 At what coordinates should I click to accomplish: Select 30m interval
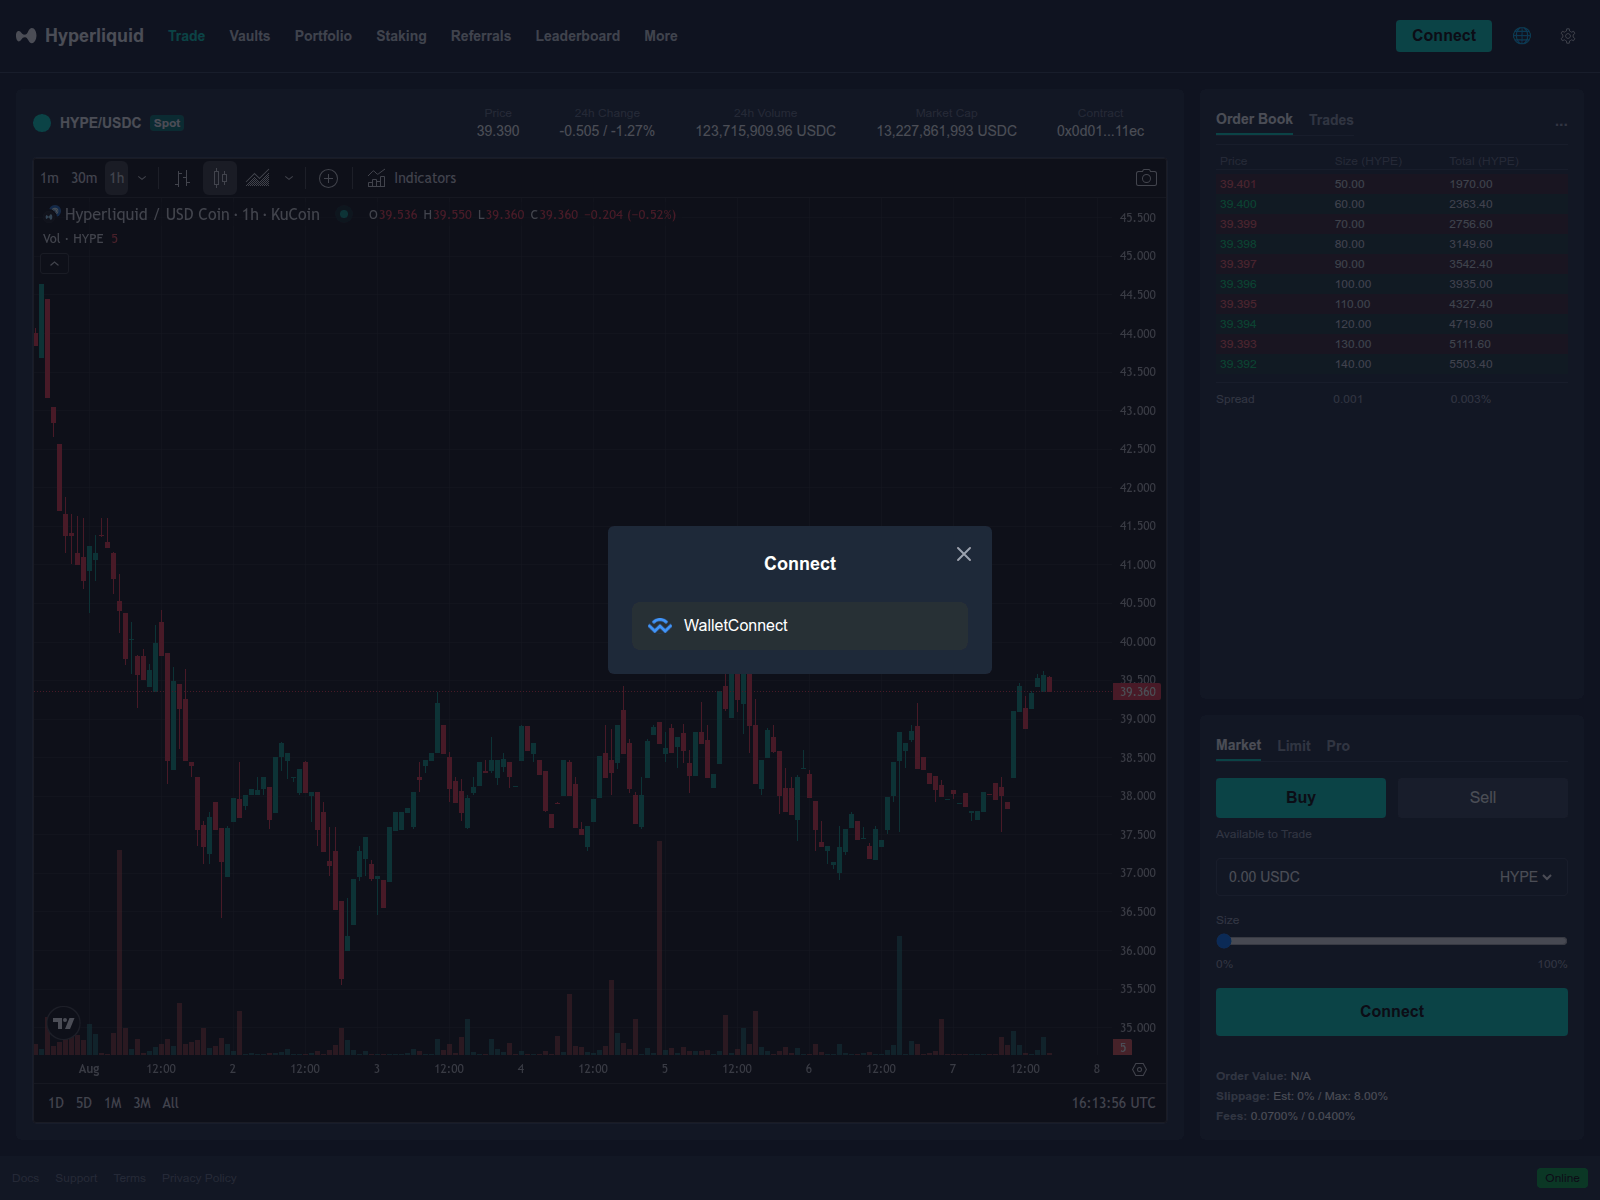pyautogui.click(x=84, y=178)
